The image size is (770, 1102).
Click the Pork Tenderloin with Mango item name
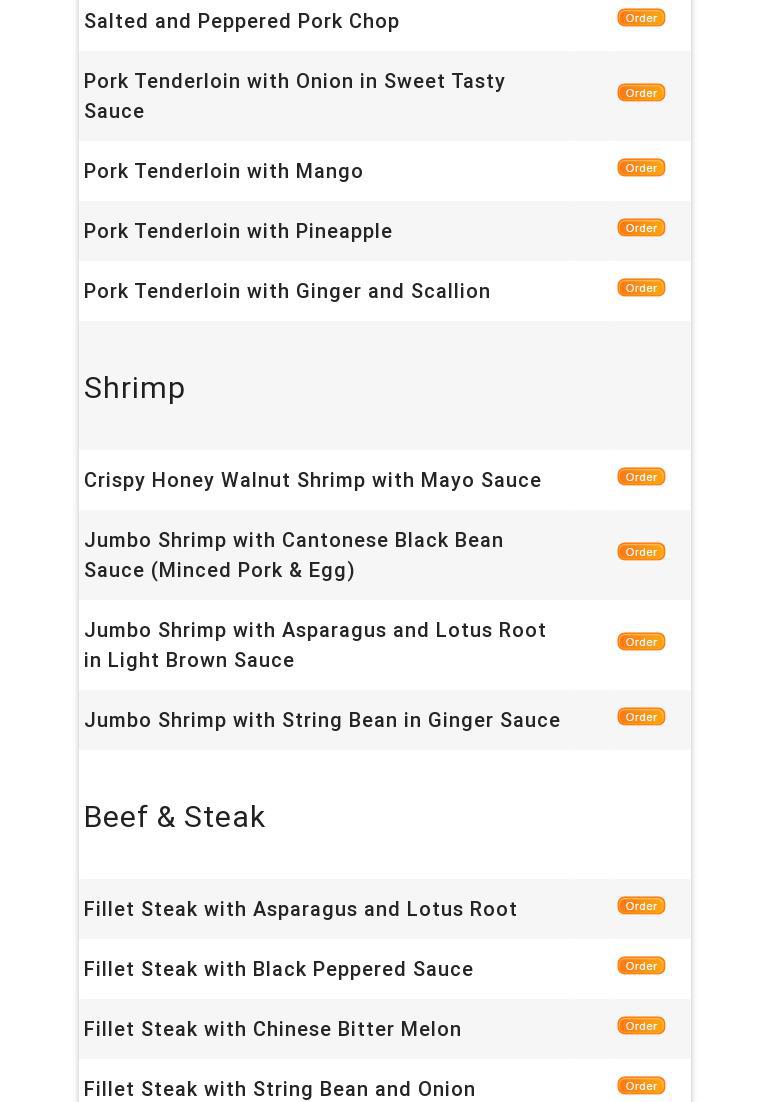tap(224, 171)
